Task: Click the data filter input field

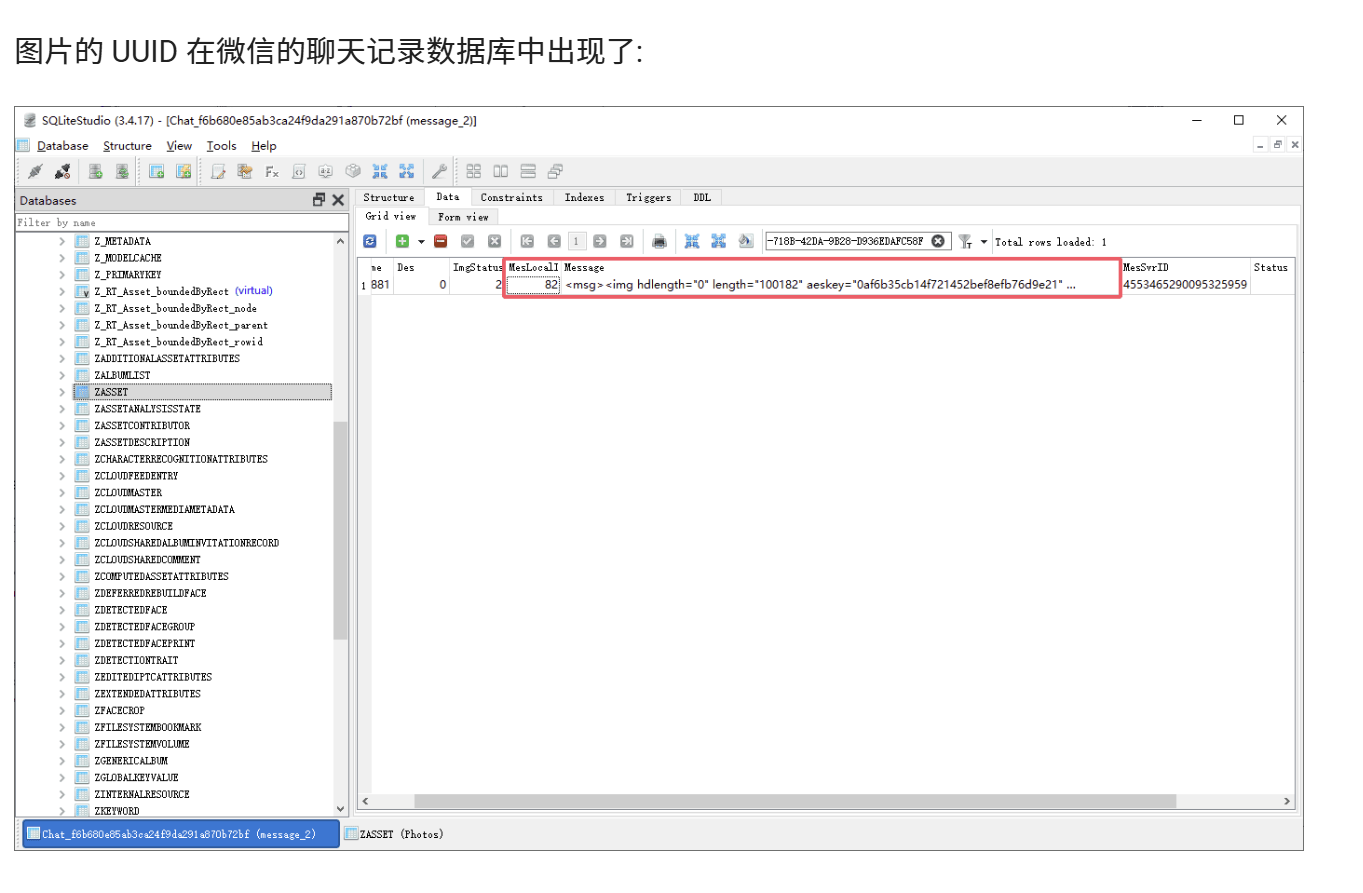Action: pyautogui.click(x=857, y=241)
